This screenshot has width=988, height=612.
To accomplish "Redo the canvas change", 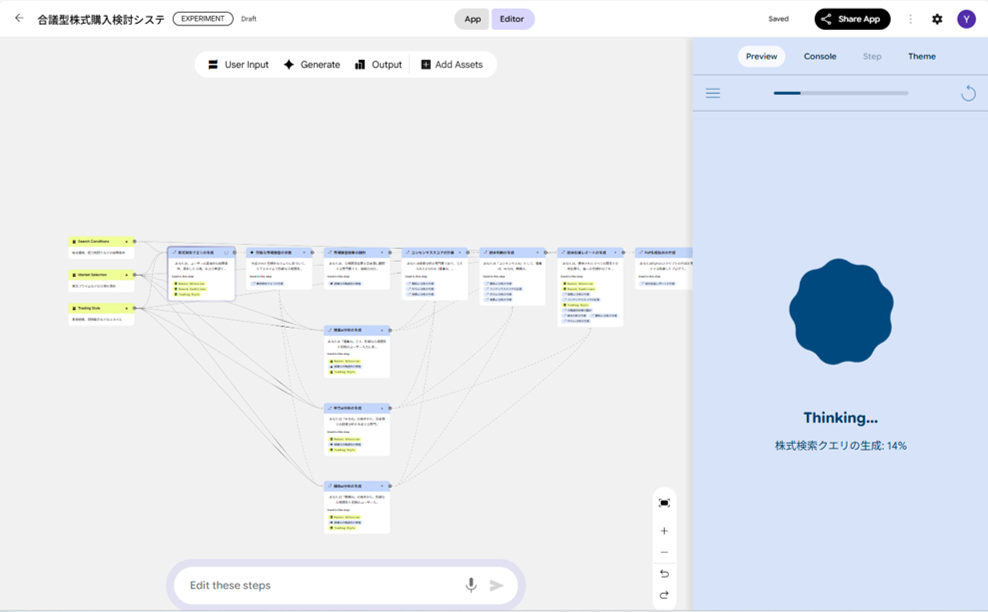I will pos(664,595).
